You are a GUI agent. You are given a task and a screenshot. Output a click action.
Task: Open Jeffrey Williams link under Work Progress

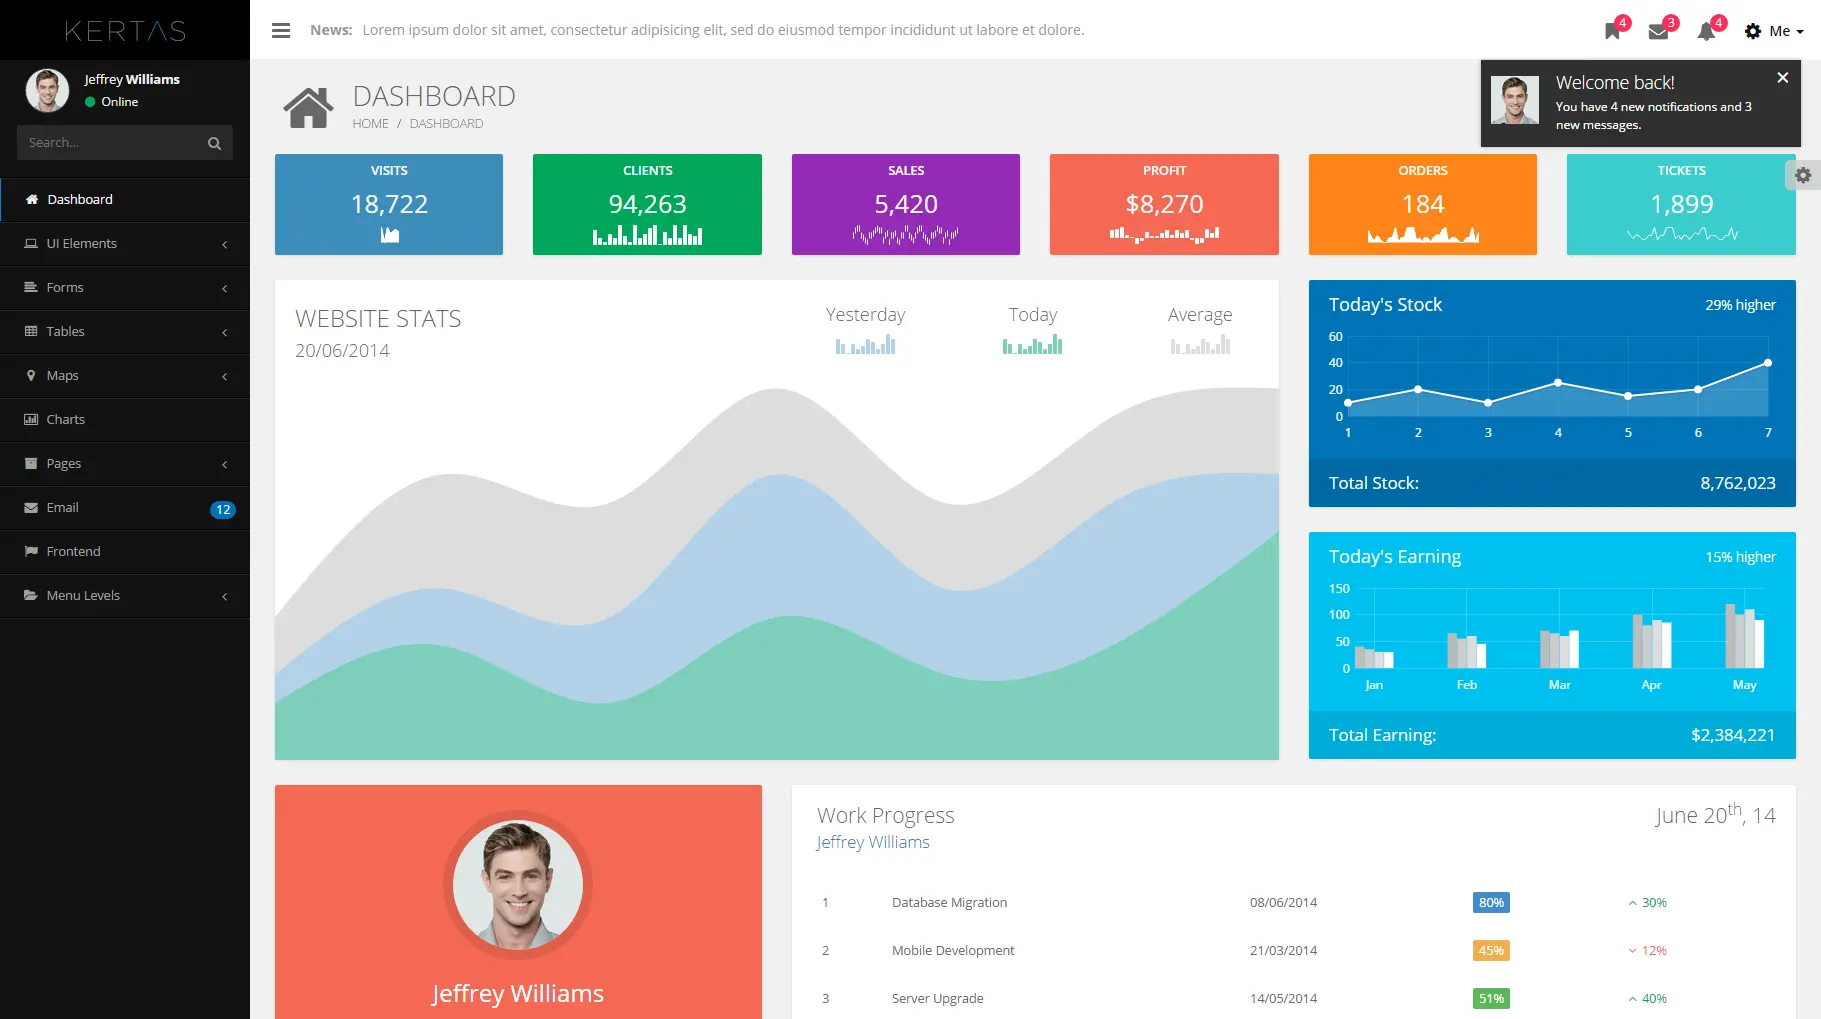coord(873,842)
